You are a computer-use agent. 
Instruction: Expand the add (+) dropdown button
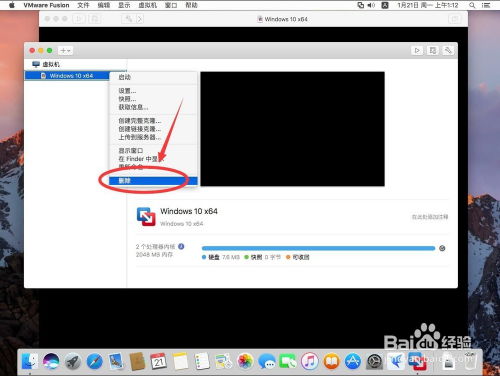[x=65, y=51]
